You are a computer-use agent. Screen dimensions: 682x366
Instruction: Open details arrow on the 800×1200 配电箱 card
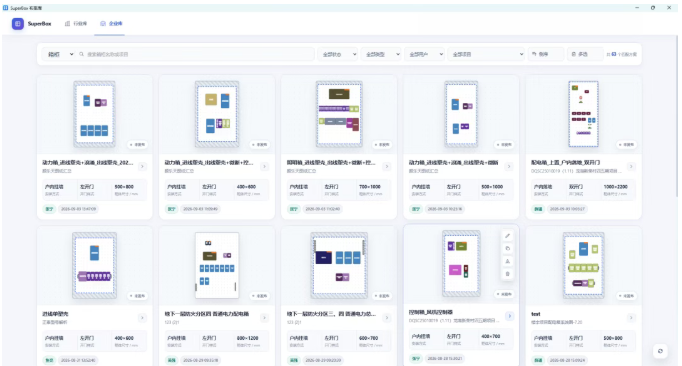(264, 318)
